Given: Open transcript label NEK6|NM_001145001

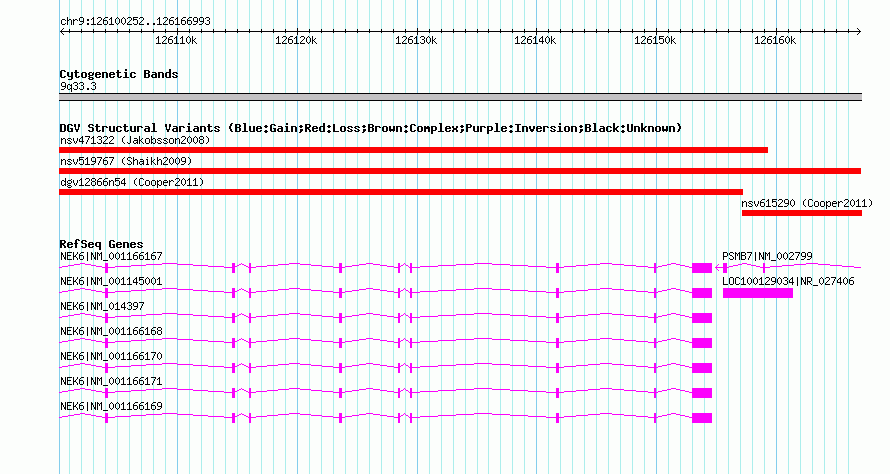Looking at the screenshot, I should pos(111,281).
